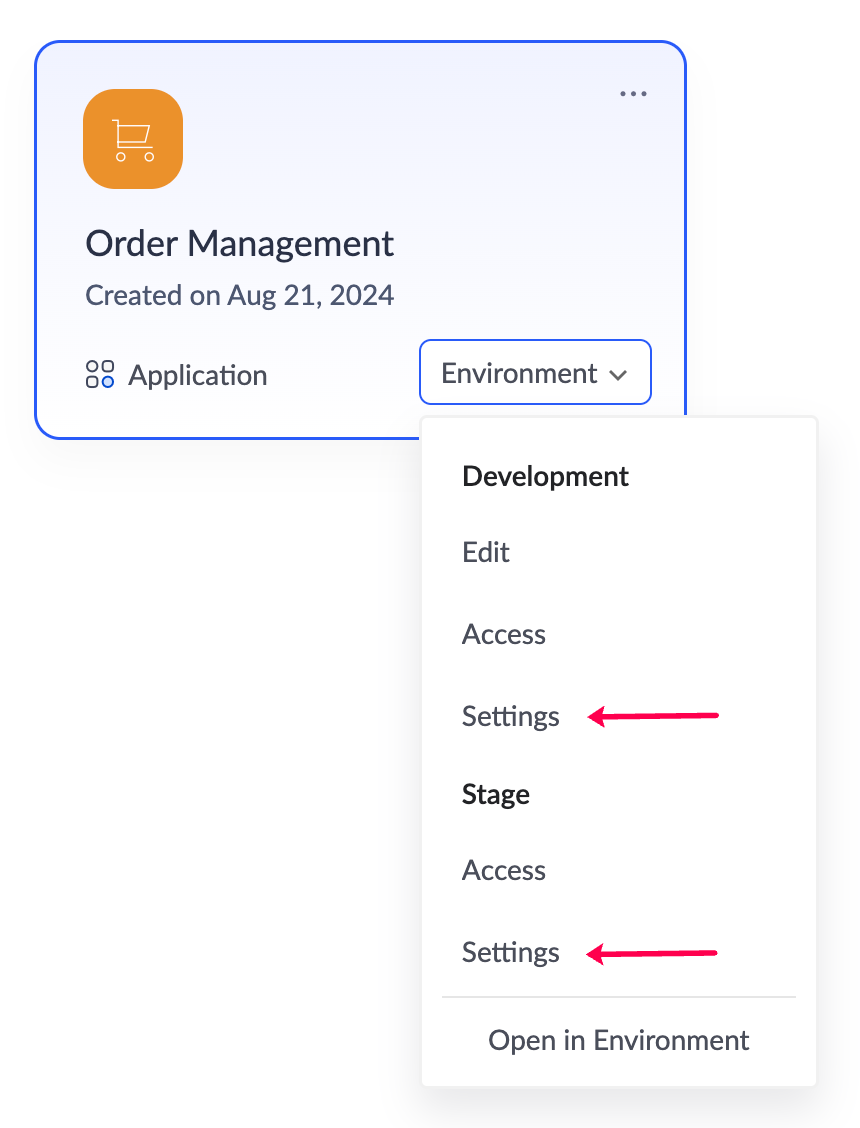Click the "Created on Aug 21, 2024" text
Image resolution: width=860 pixels, height=1128 pixels.
[240, 295]
